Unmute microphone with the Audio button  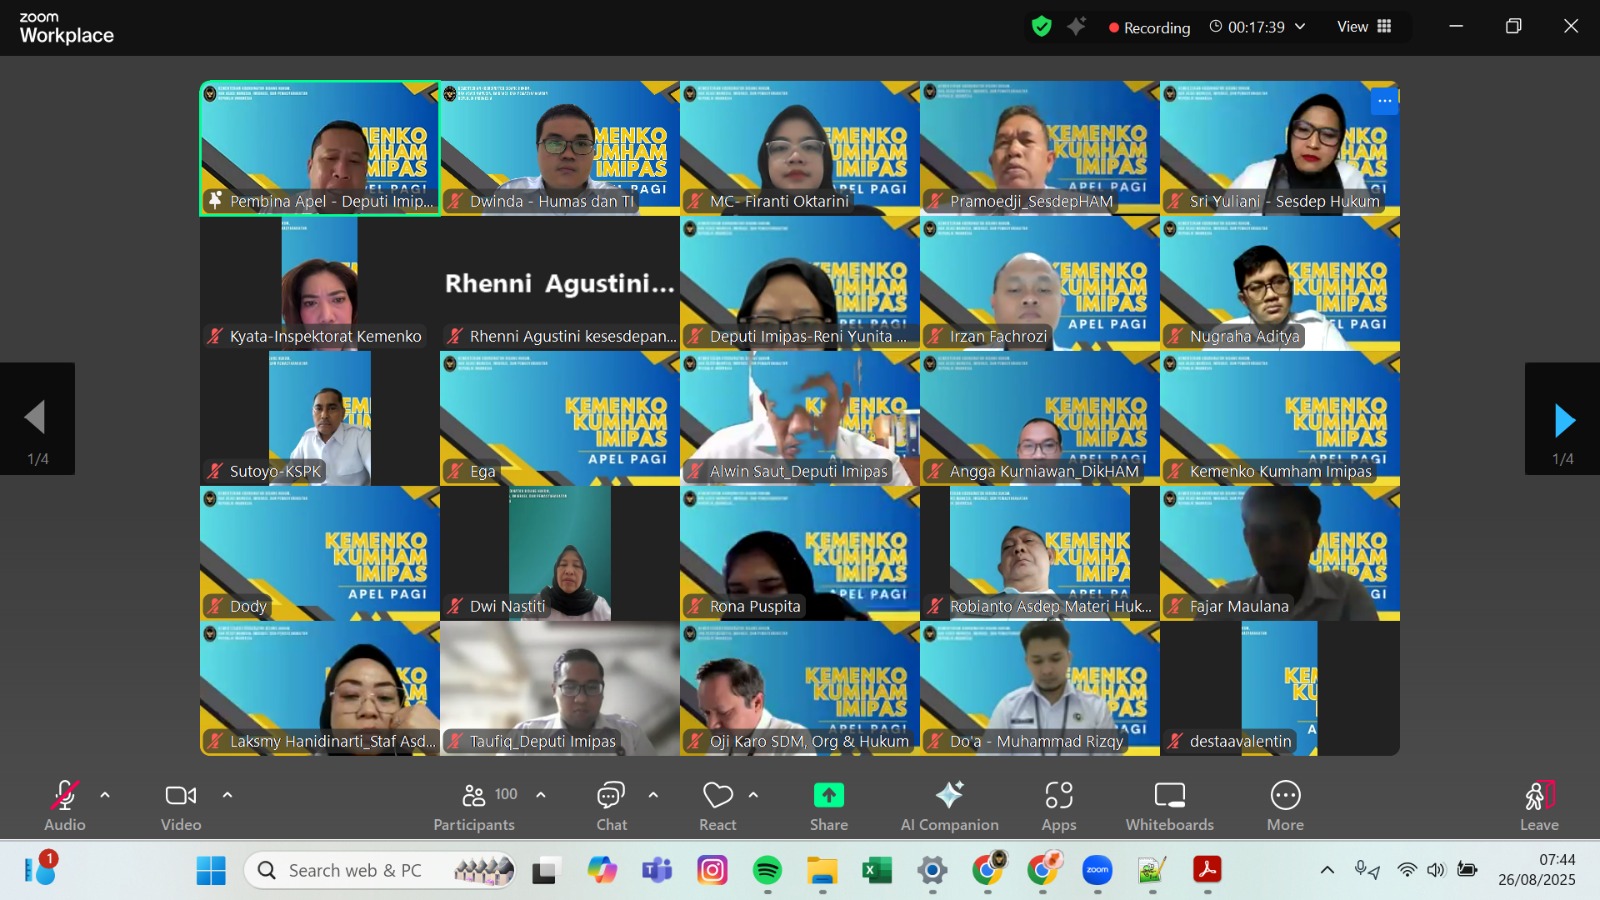pos(64,806)
